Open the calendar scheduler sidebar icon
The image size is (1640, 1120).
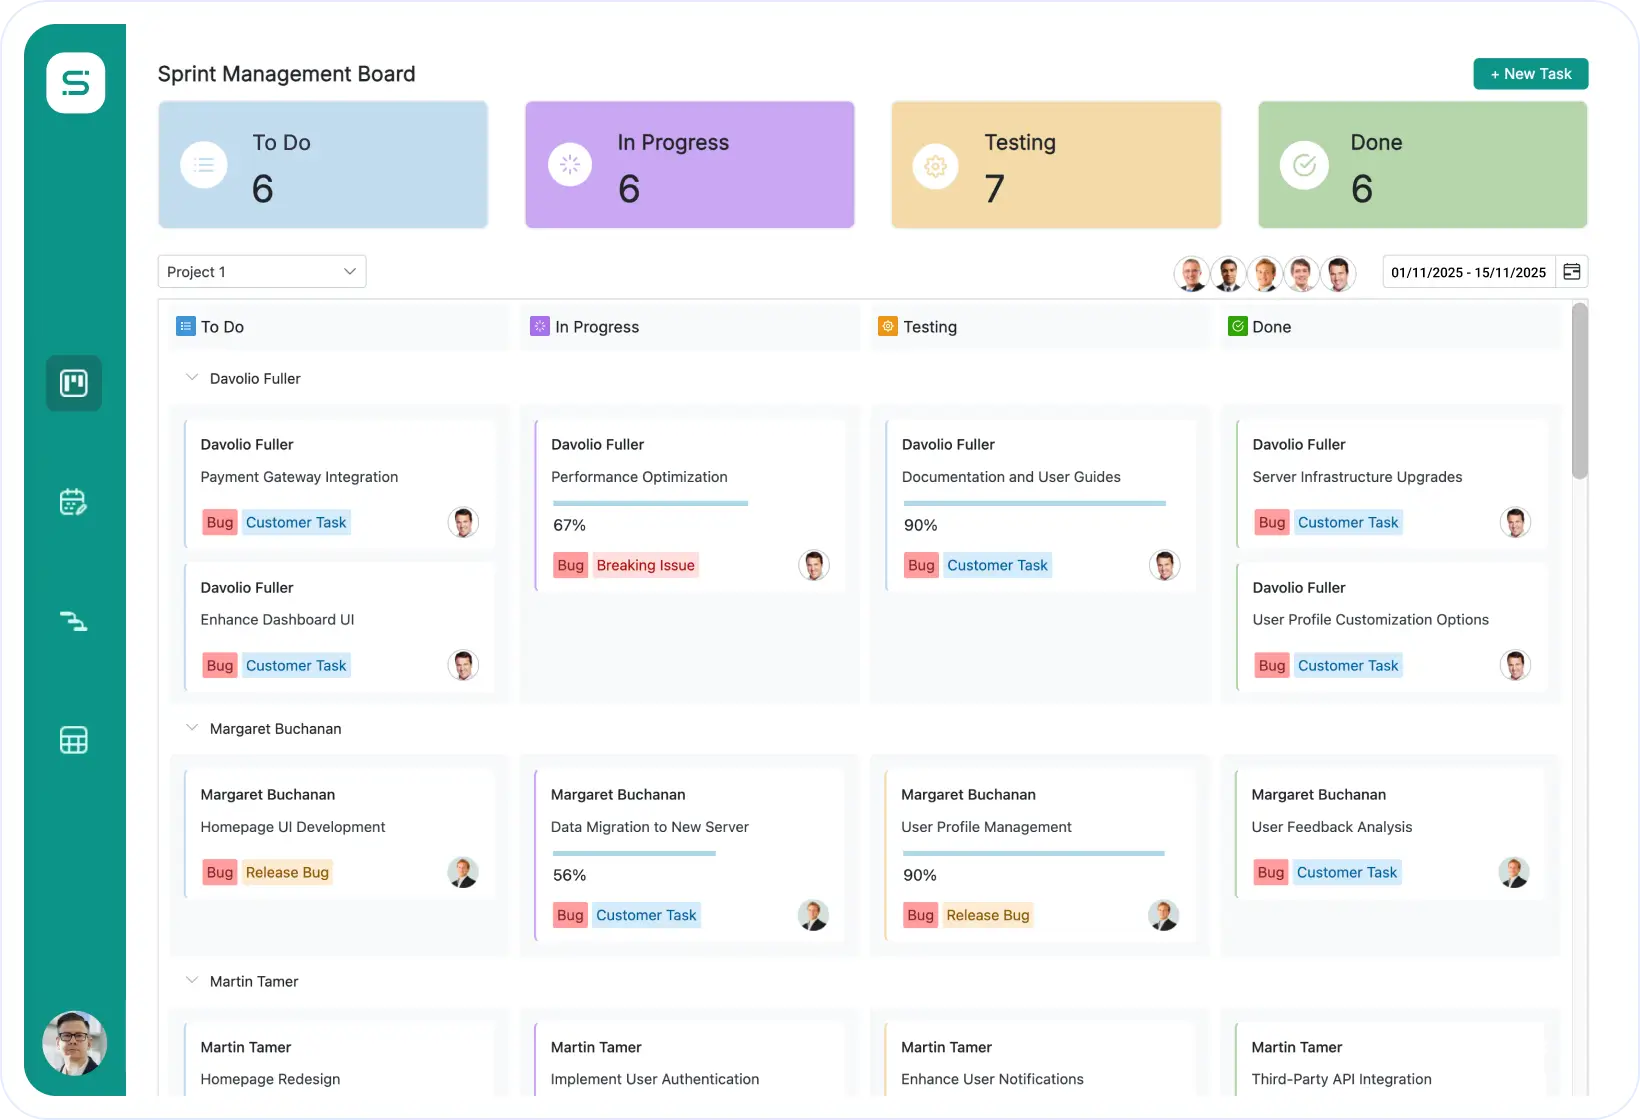pyautogui.click(x=74, y=502)
